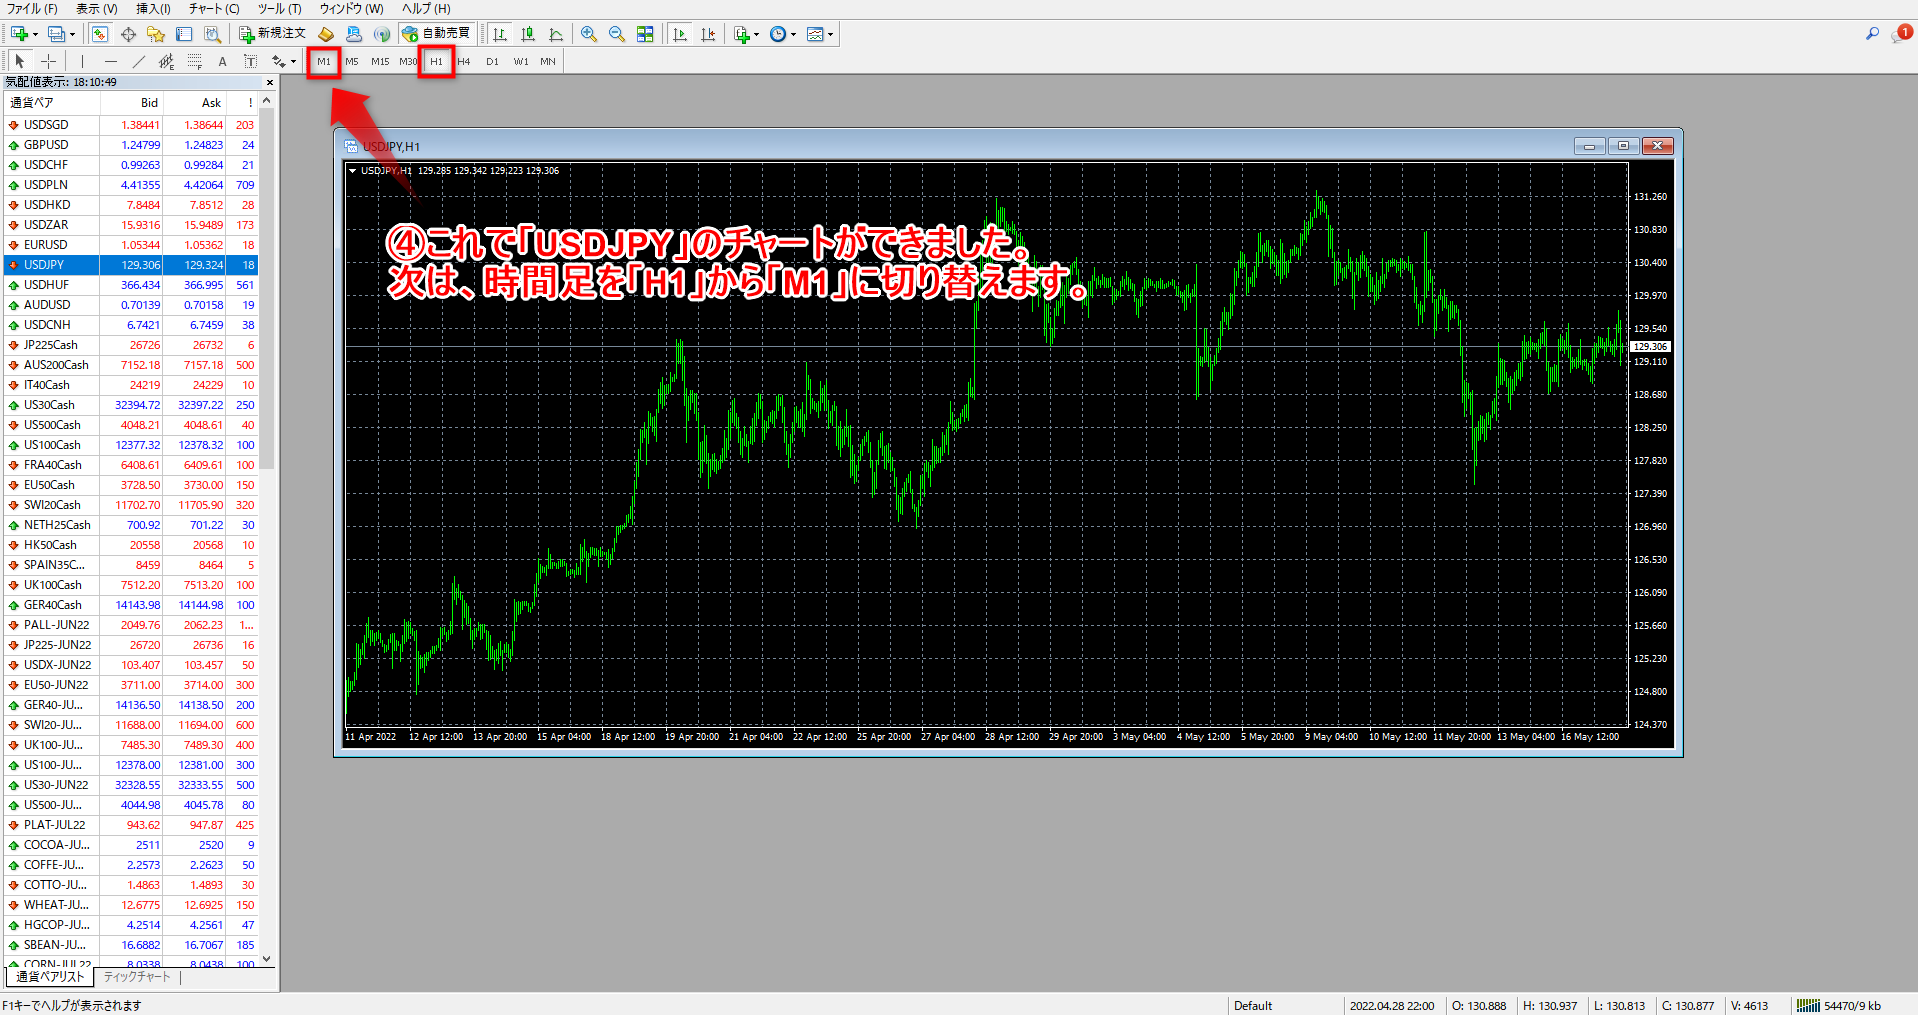Image resolution: width=1918 pixels, height=1015 pixels.
Task: Expand the chart templates dropdown
Action: (x=830, y=35)
